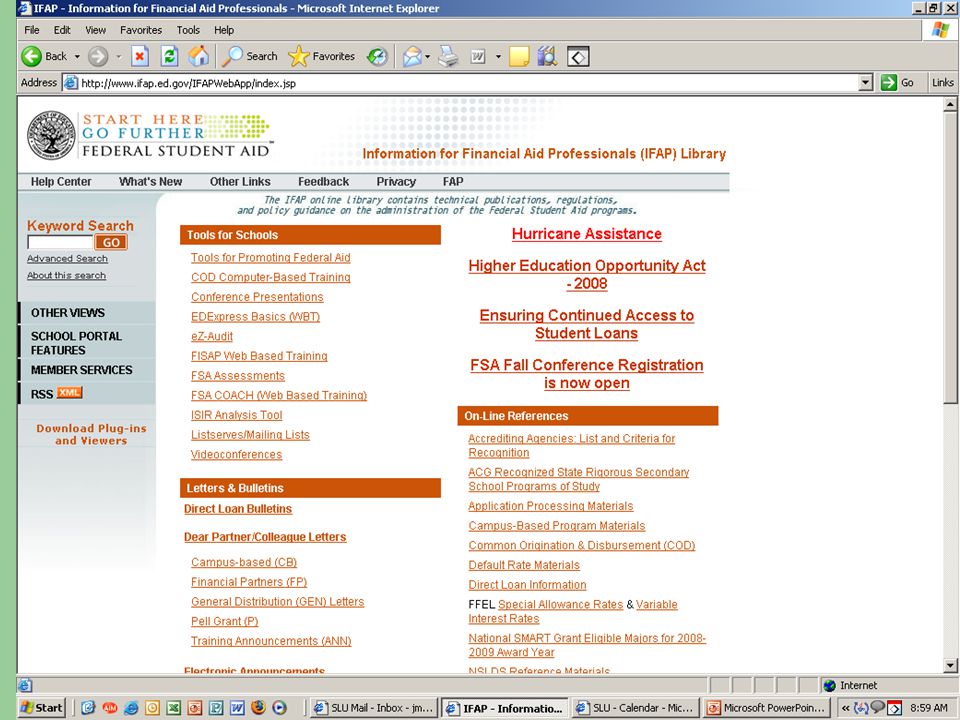This screenshot has width=960, height=720.
Task: Open the Favorites star in the toolbar
Action: [299, 56]
